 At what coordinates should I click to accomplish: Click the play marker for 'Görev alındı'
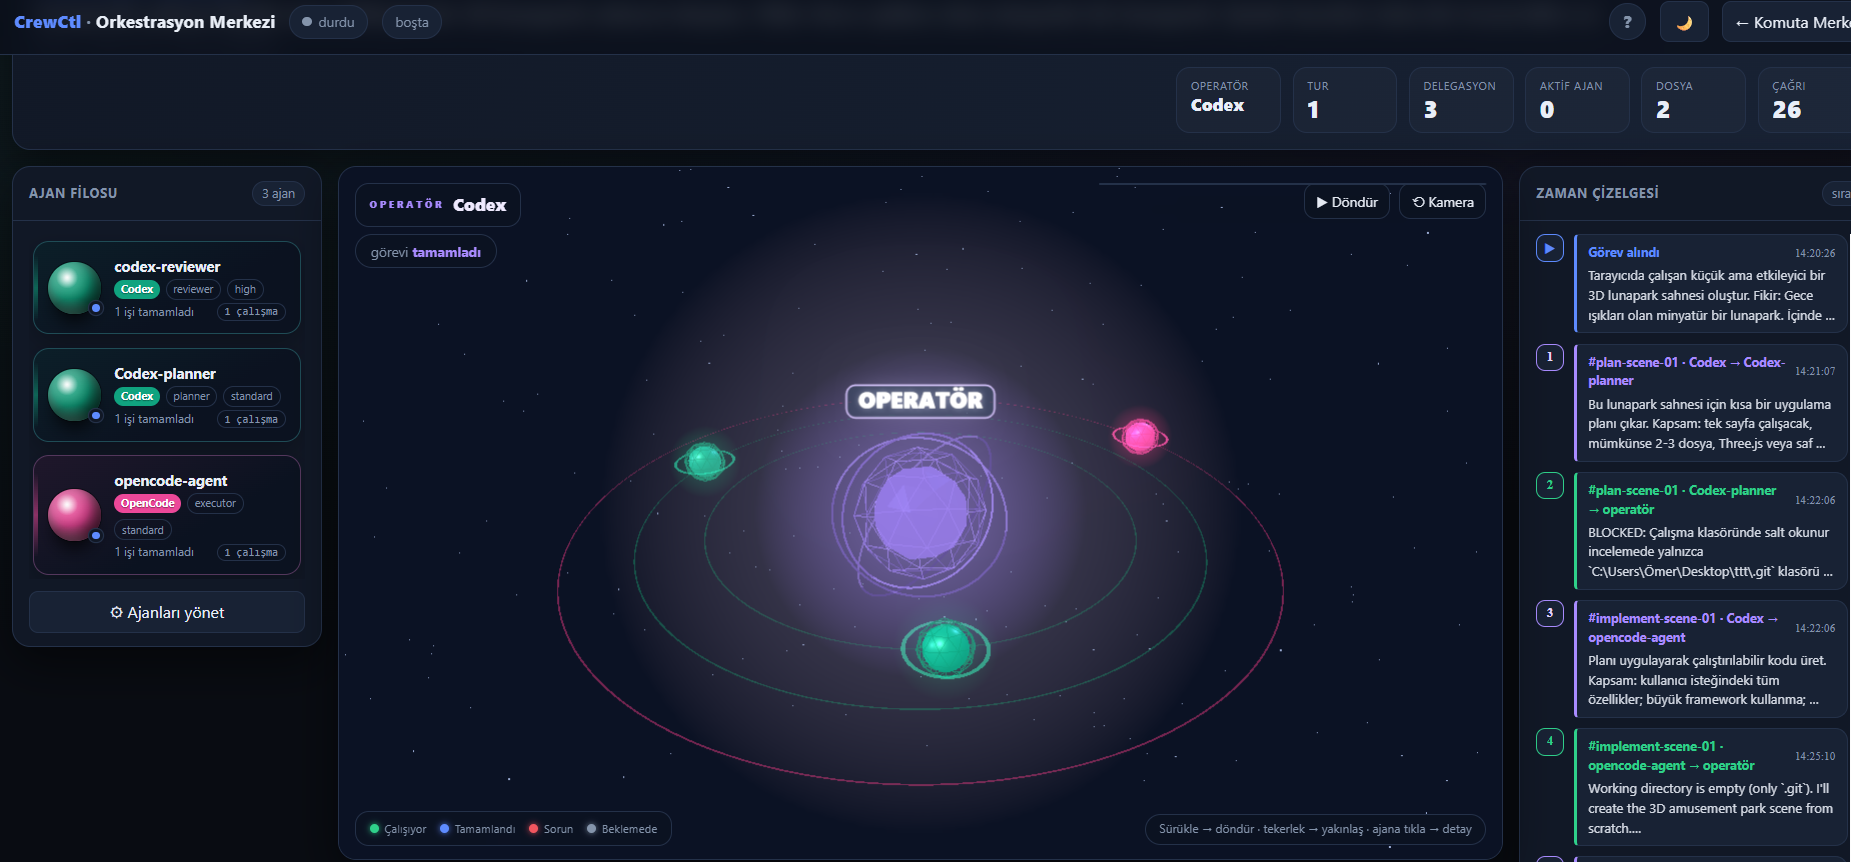(x=1550, y=248)
